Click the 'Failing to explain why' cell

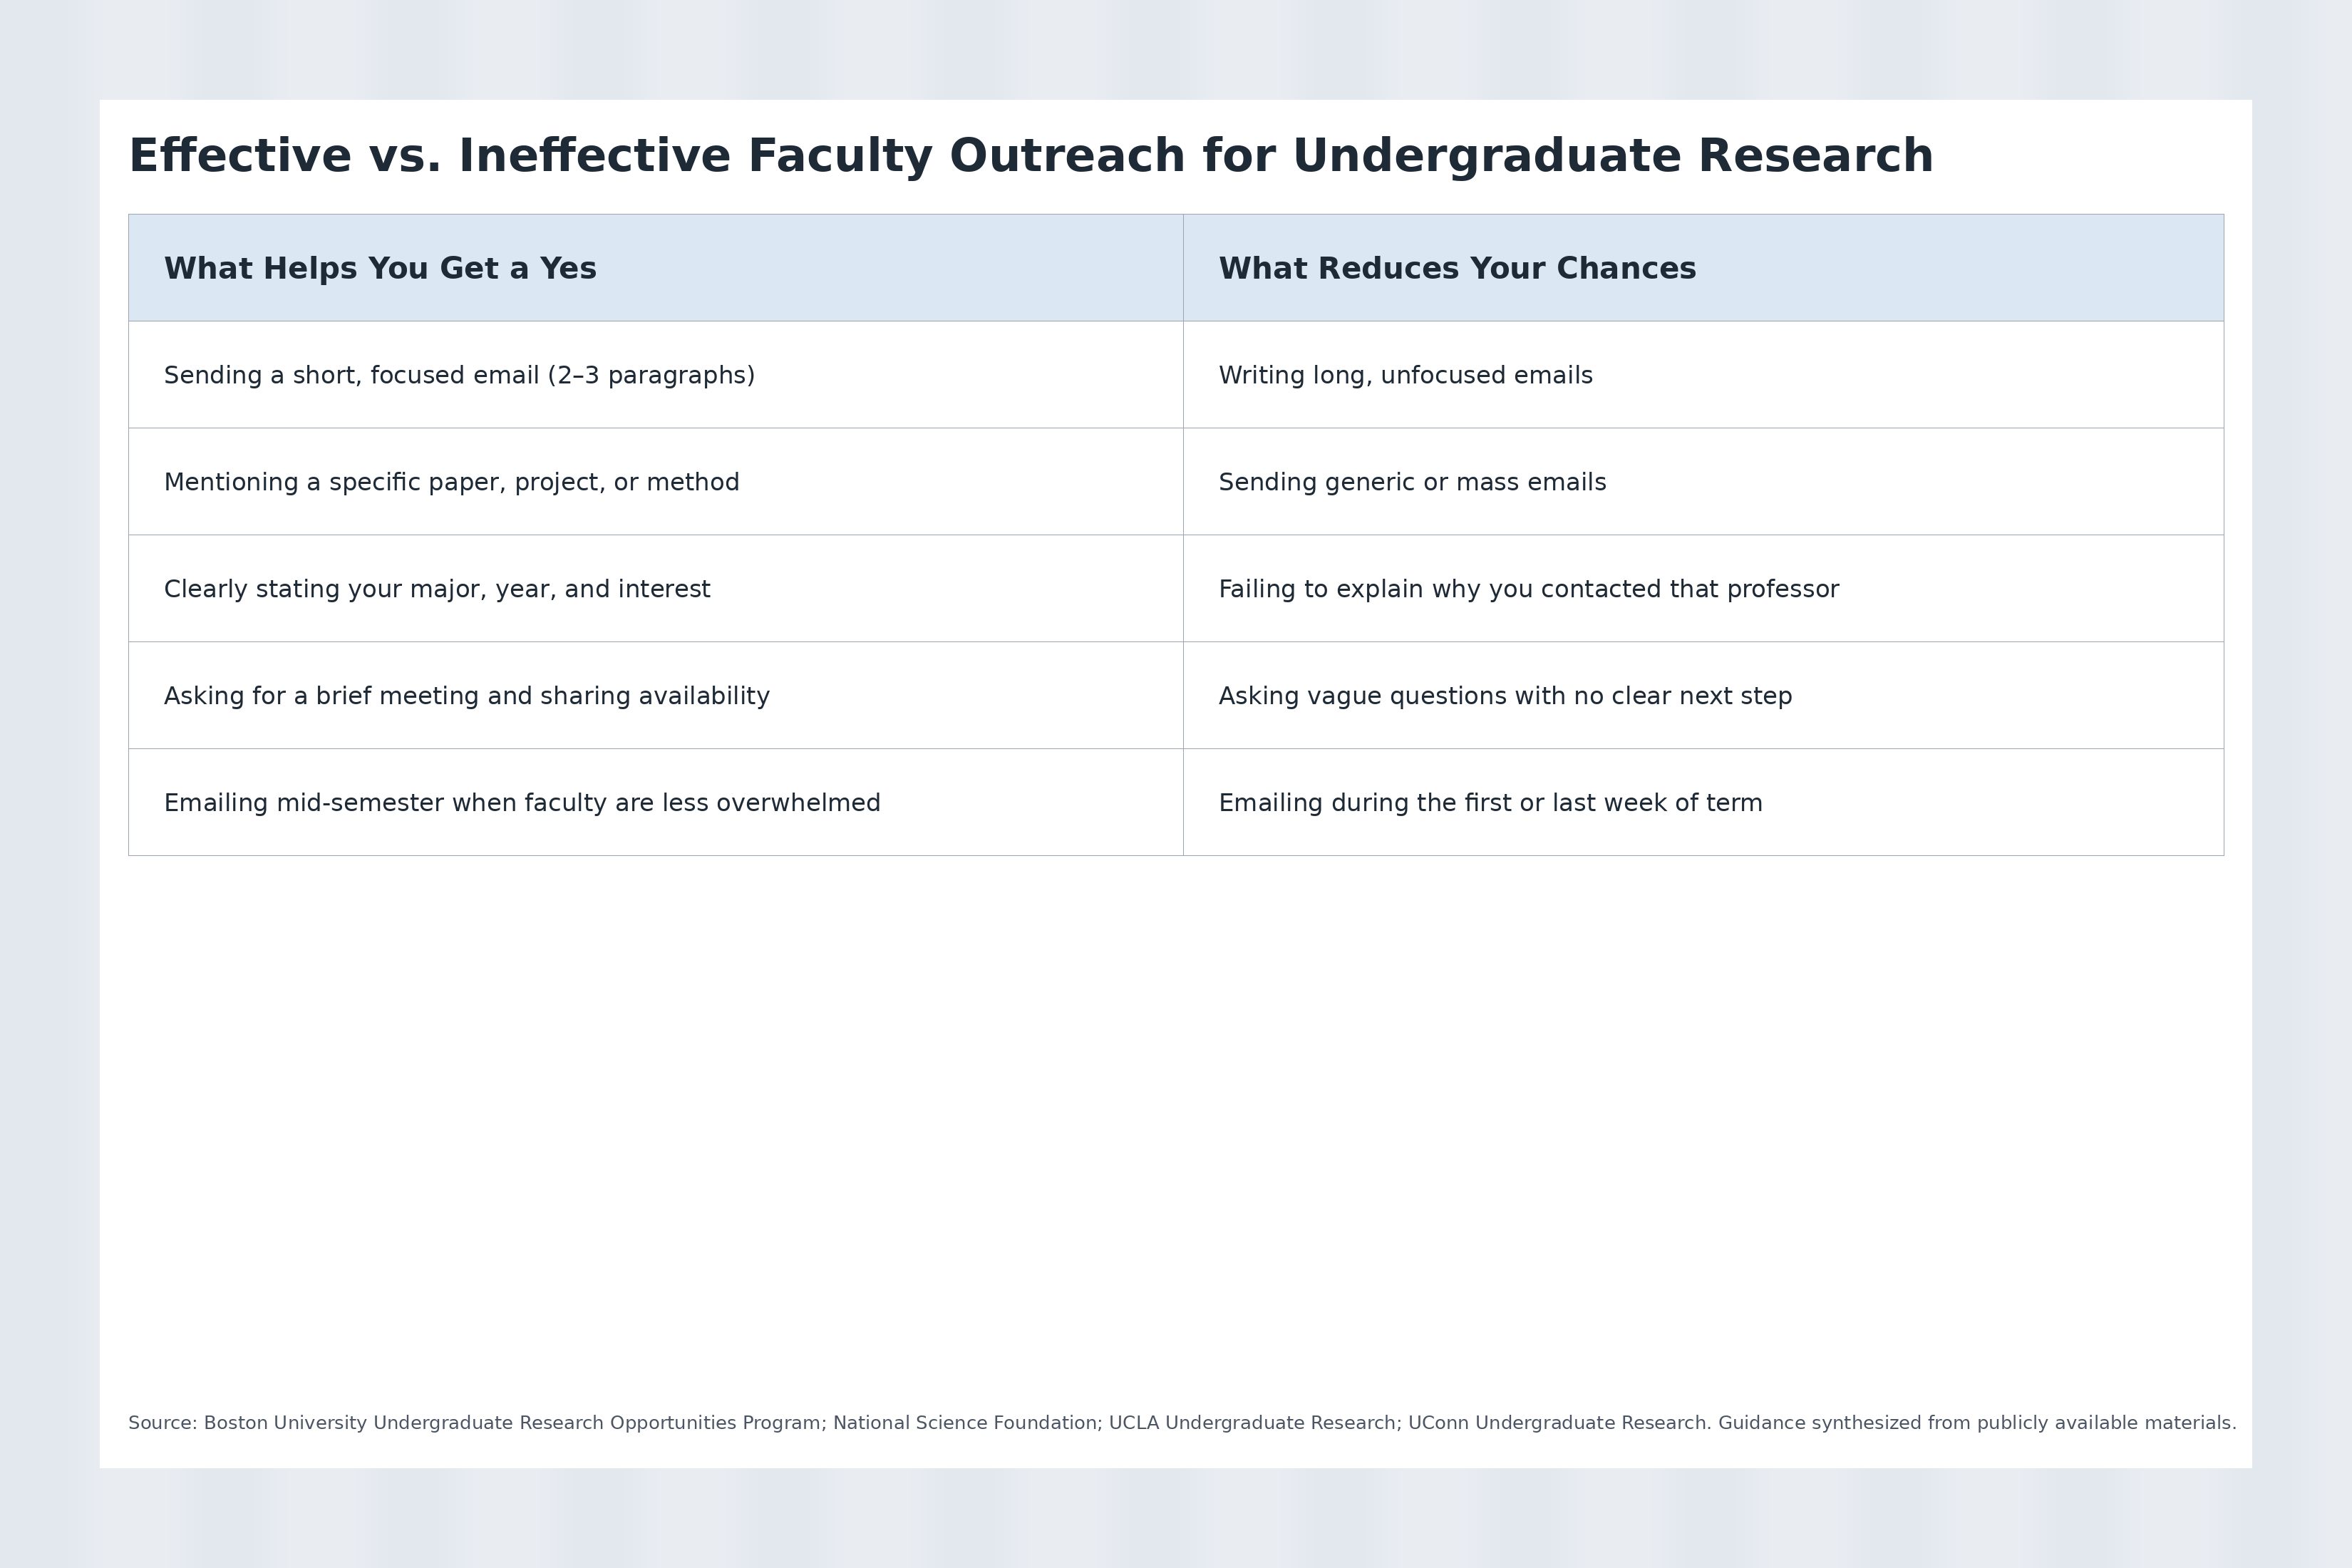[1528, 590]
